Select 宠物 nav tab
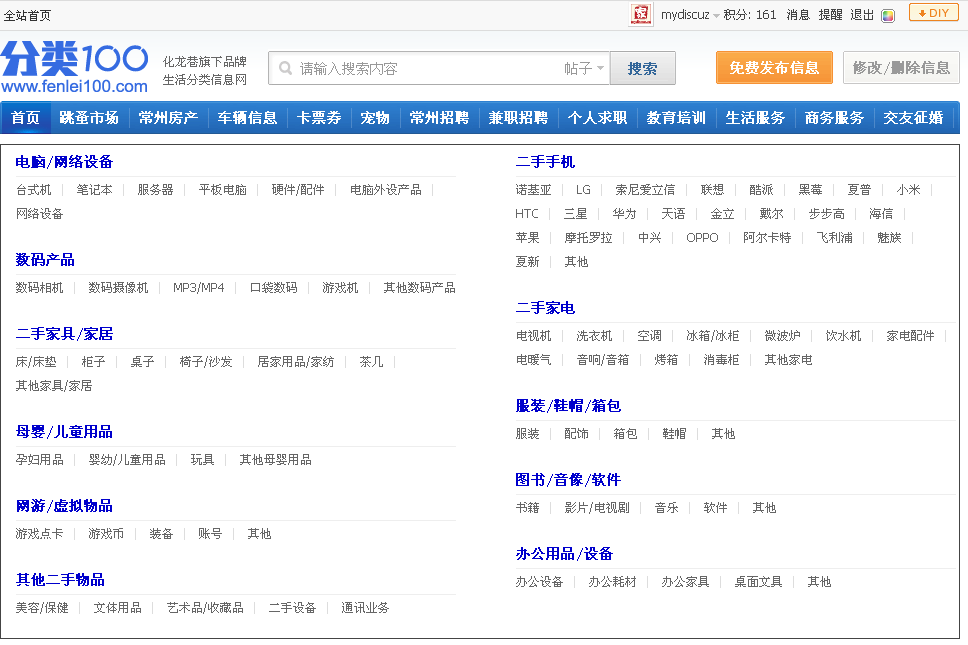 click(375, 117)
